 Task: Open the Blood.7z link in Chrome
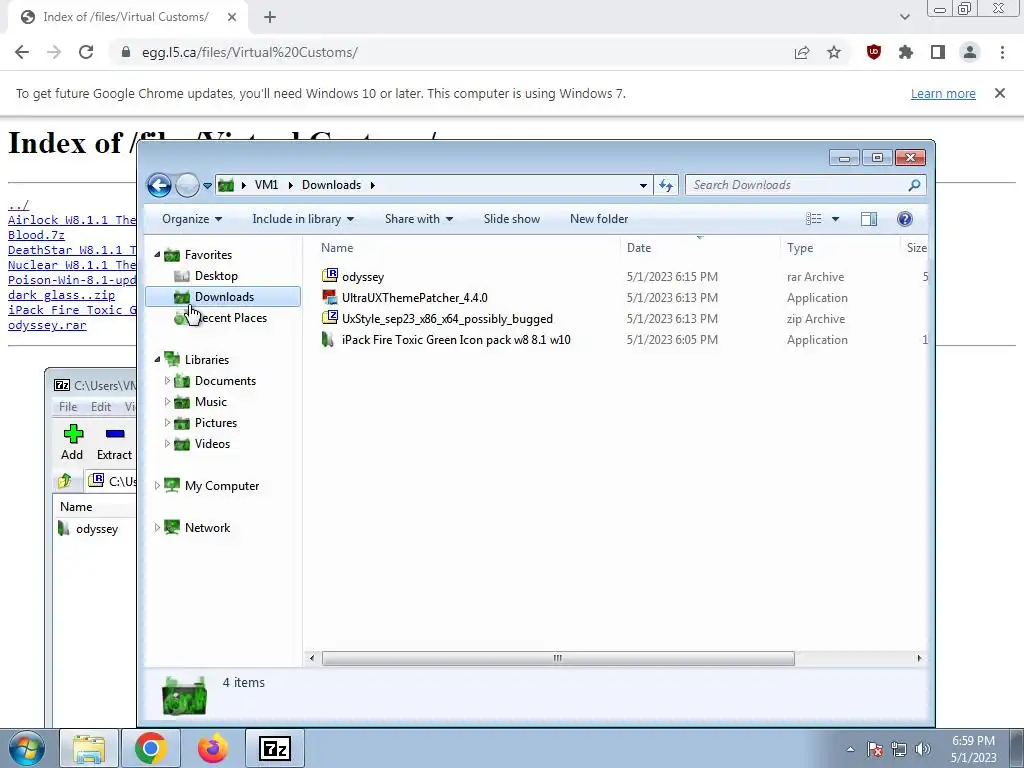(36, 235)
